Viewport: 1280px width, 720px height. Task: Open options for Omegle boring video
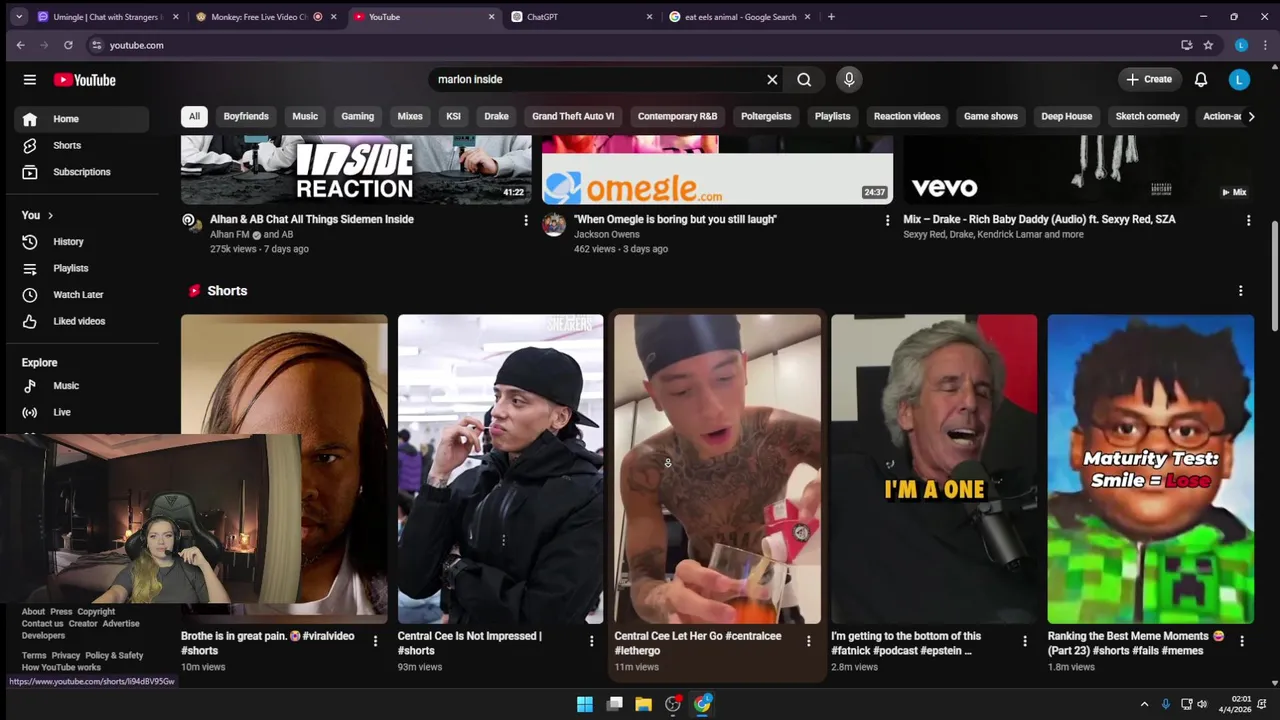[887, 220]
